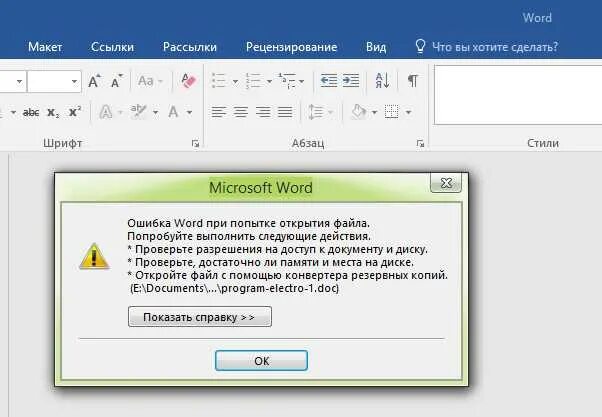Toggle Center alignment paragraph icon
Image resolution: width=602 pixels, height=417 pixels.
tap(241, 112)
